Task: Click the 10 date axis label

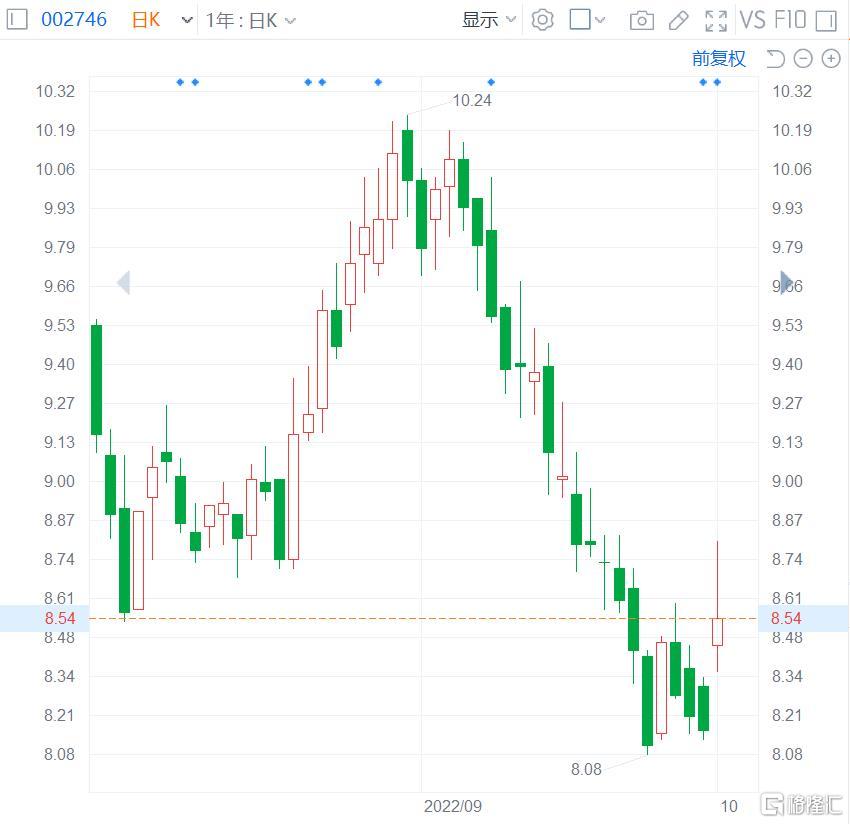Action: point(729,806)
